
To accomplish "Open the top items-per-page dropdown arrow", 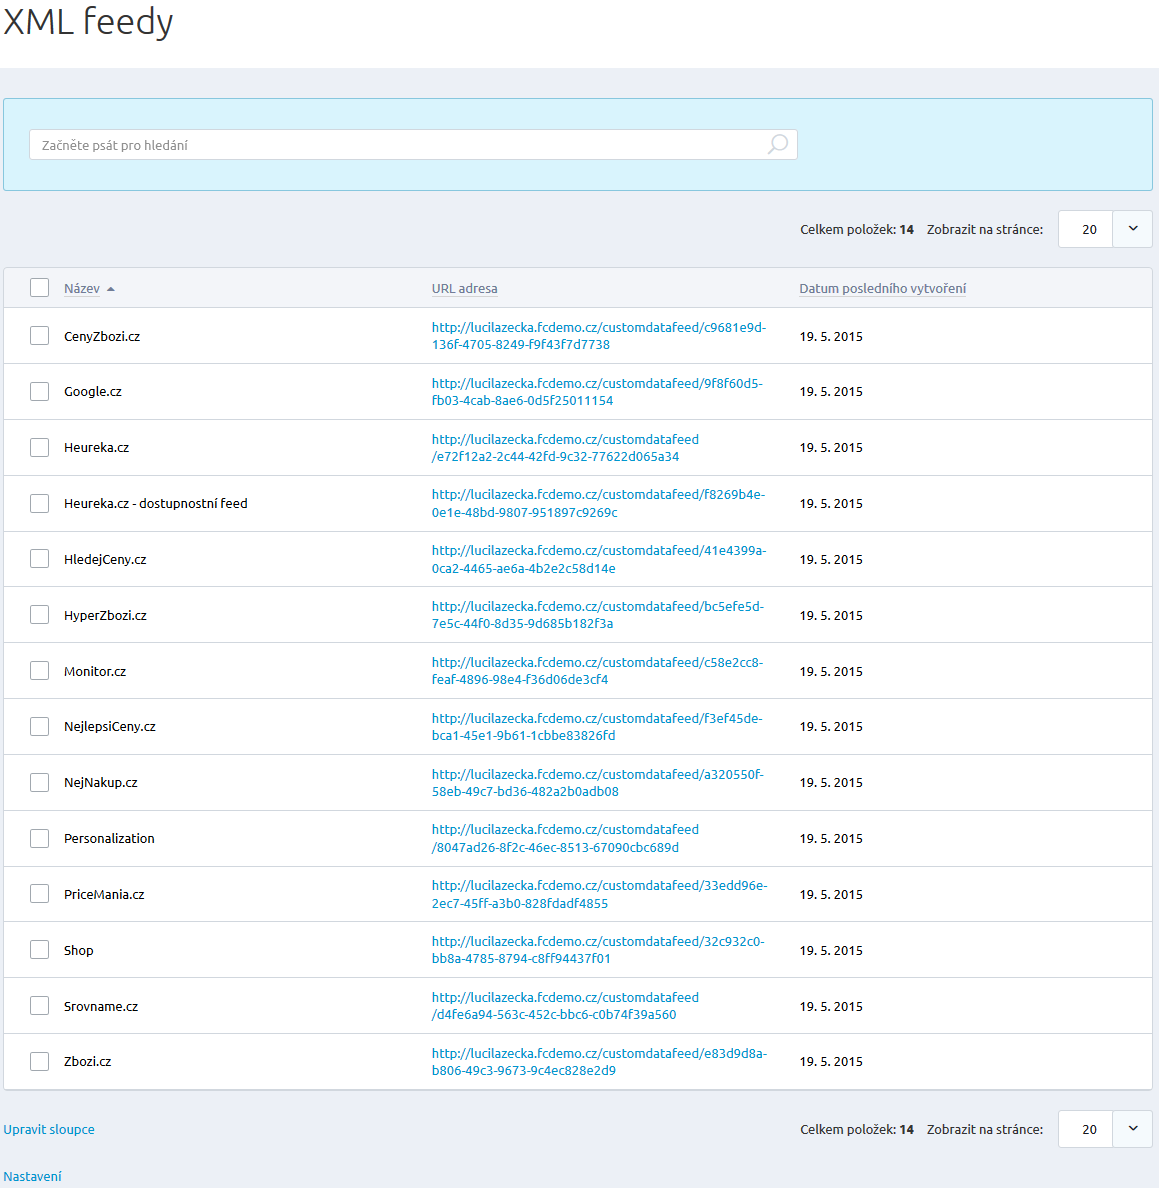I will 1132,229.
